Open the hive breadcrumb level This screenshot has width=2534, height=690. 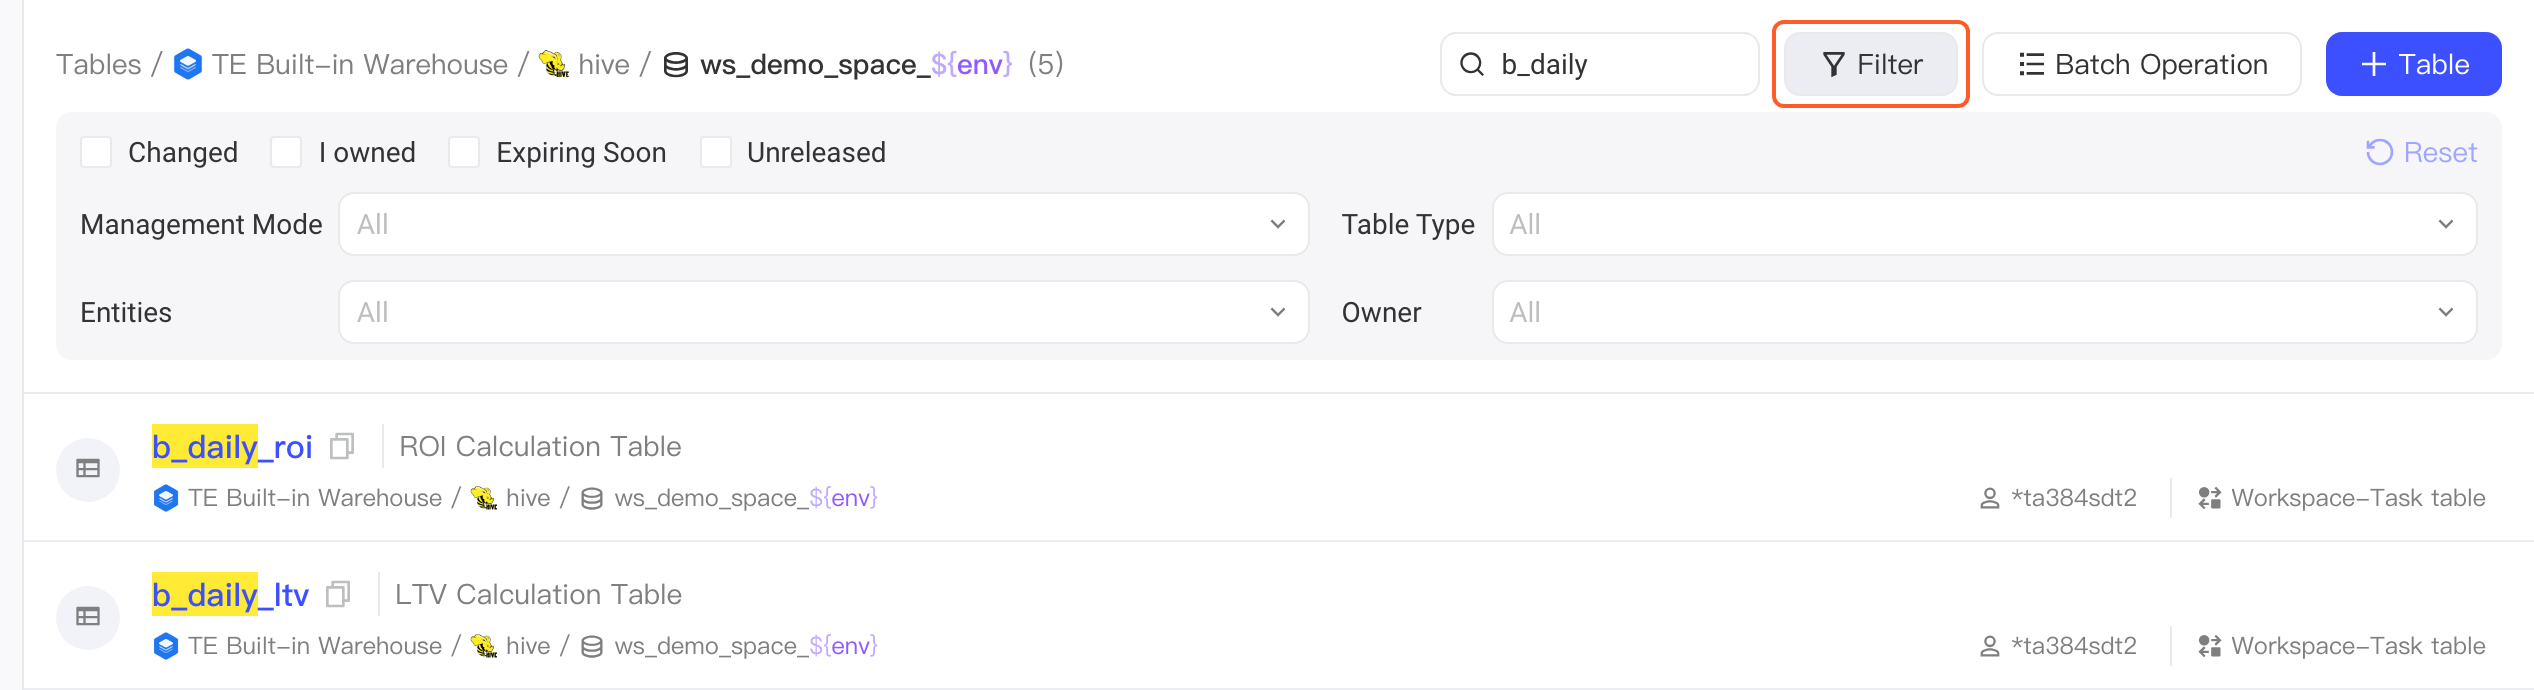click(x=604, y=65)
